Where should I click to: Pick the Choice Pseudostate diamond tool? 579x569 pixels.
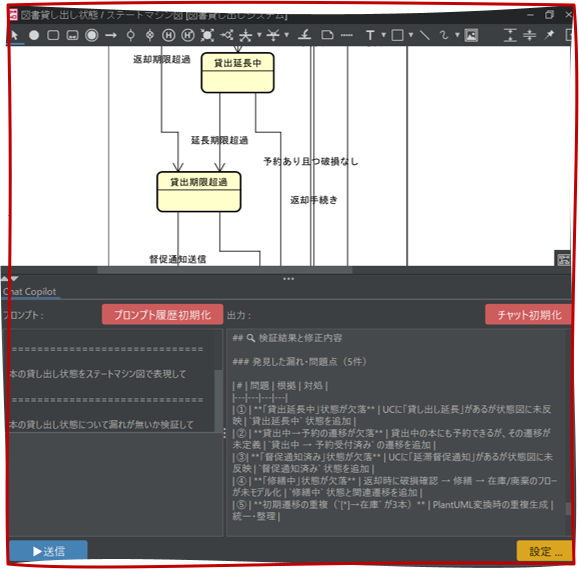click(x=150, y=35)
